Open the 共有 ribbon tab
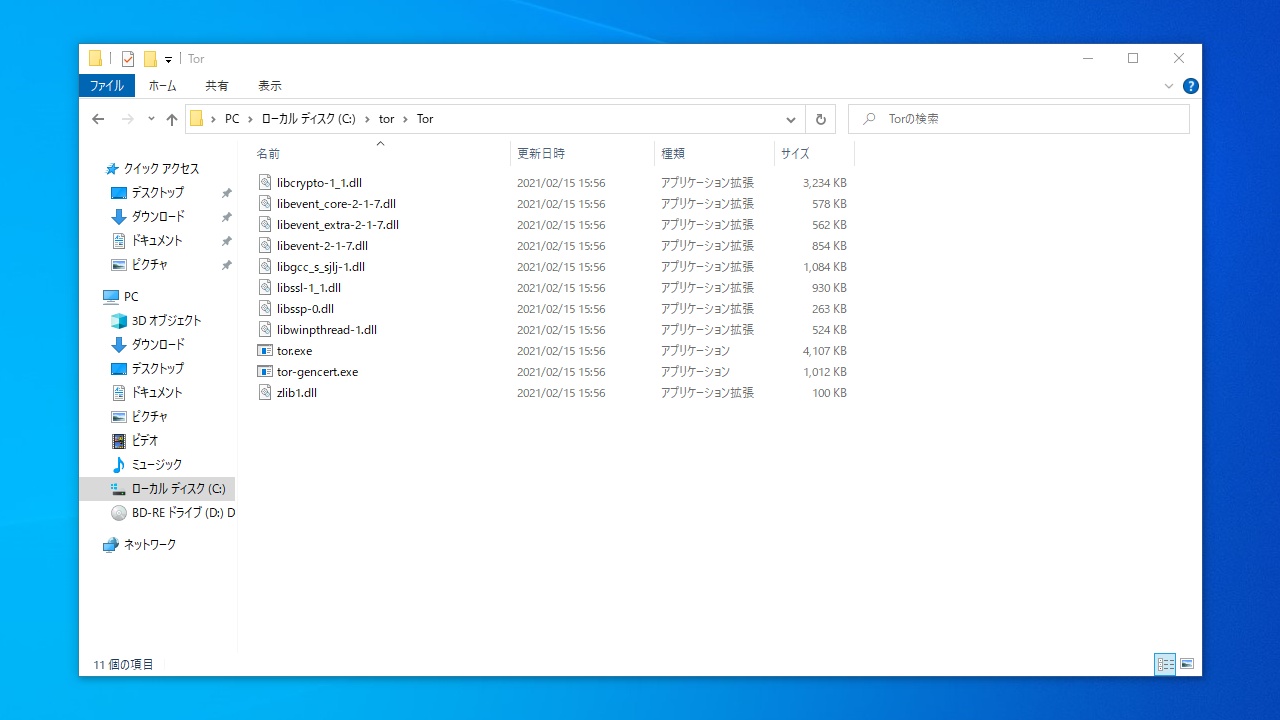The width and height of the screenshot is (1280, 720). (x=217, y=86)
